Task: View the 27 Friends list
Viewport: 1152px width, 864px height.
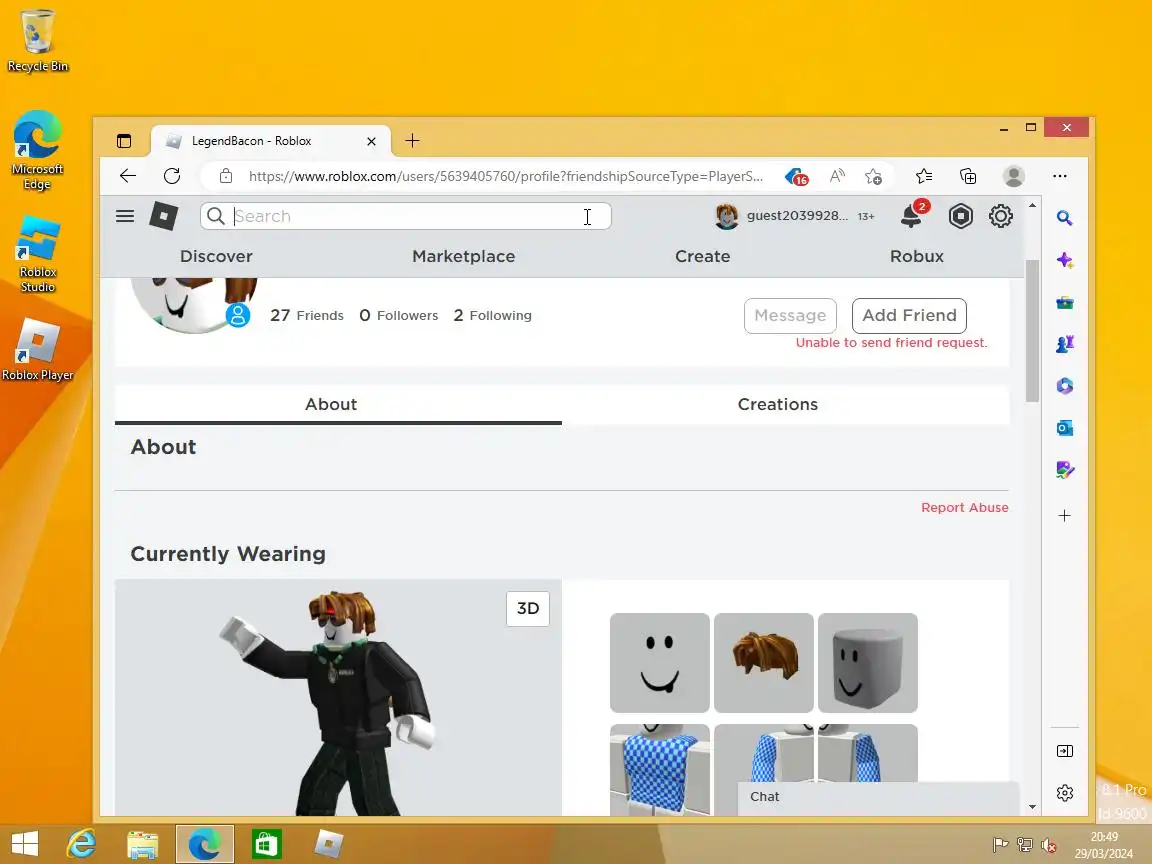Action: (x=306, y=315)
